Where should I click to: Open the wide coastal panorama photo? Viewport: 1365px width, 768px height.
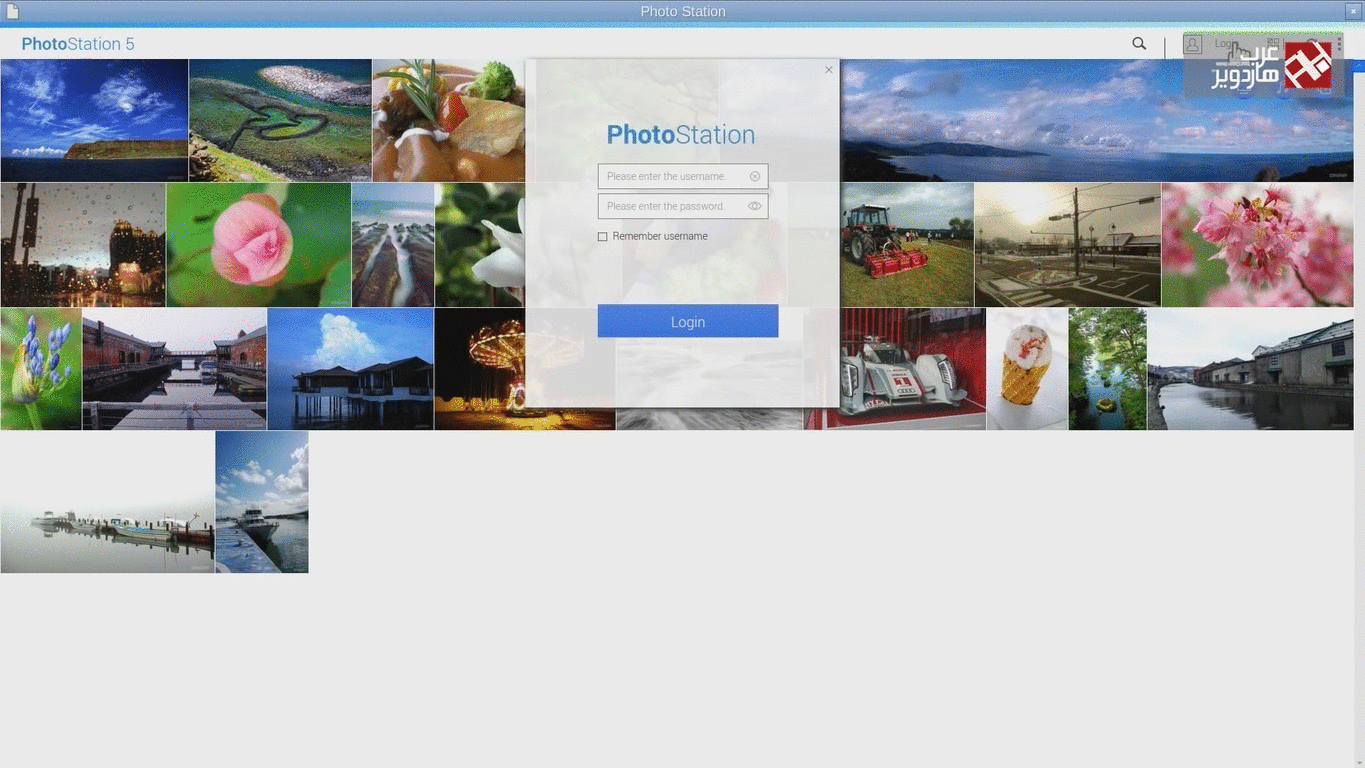1097,120
